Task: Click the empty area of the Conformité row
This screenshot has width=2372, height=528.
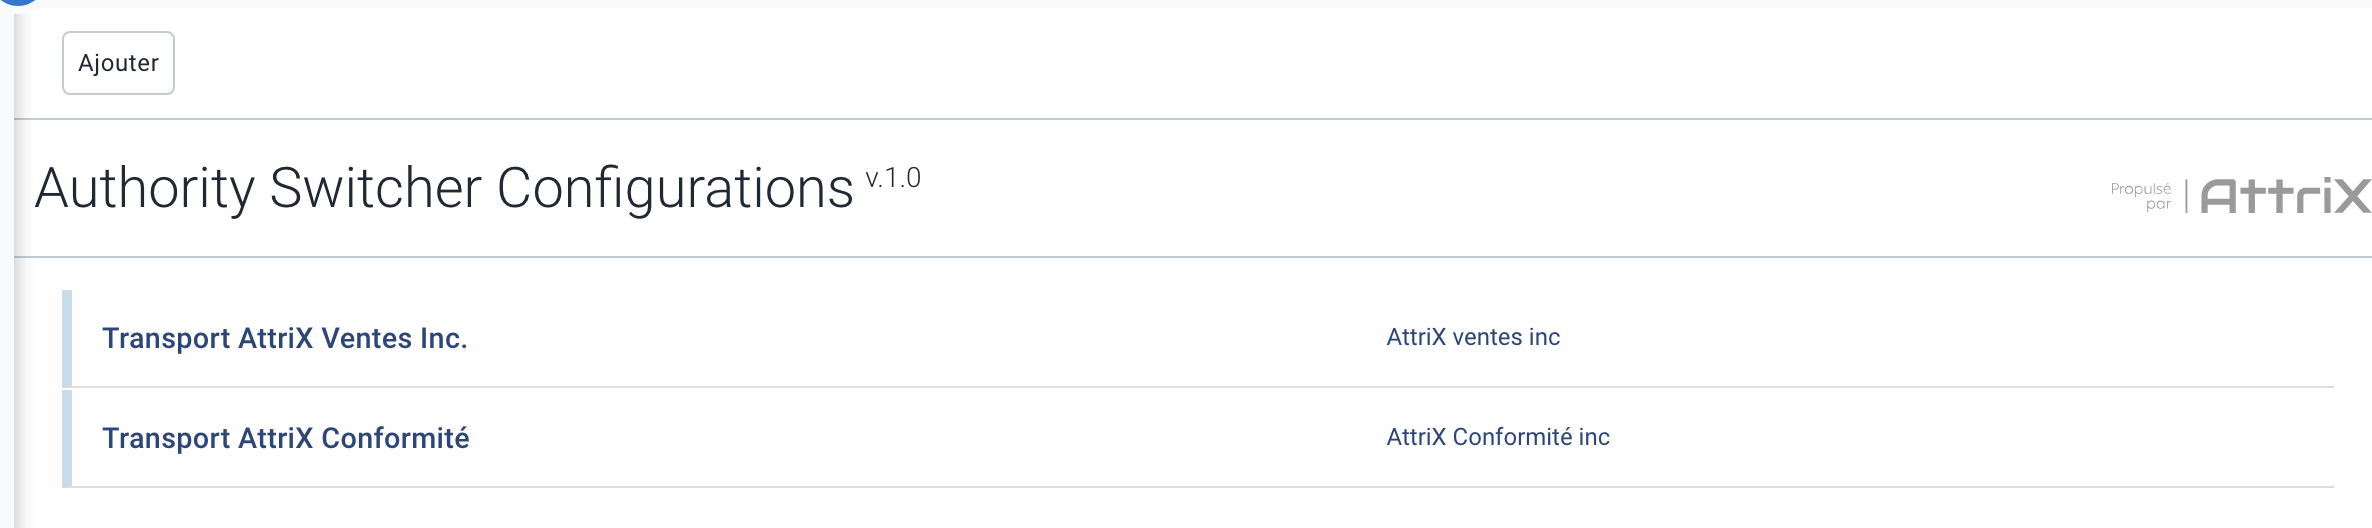Action: pyautogui.click(x=900, y=438)
